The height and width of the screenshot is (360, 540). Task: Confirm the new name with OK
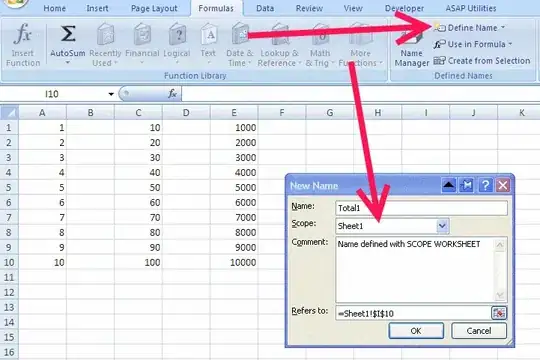click(416, 331)
